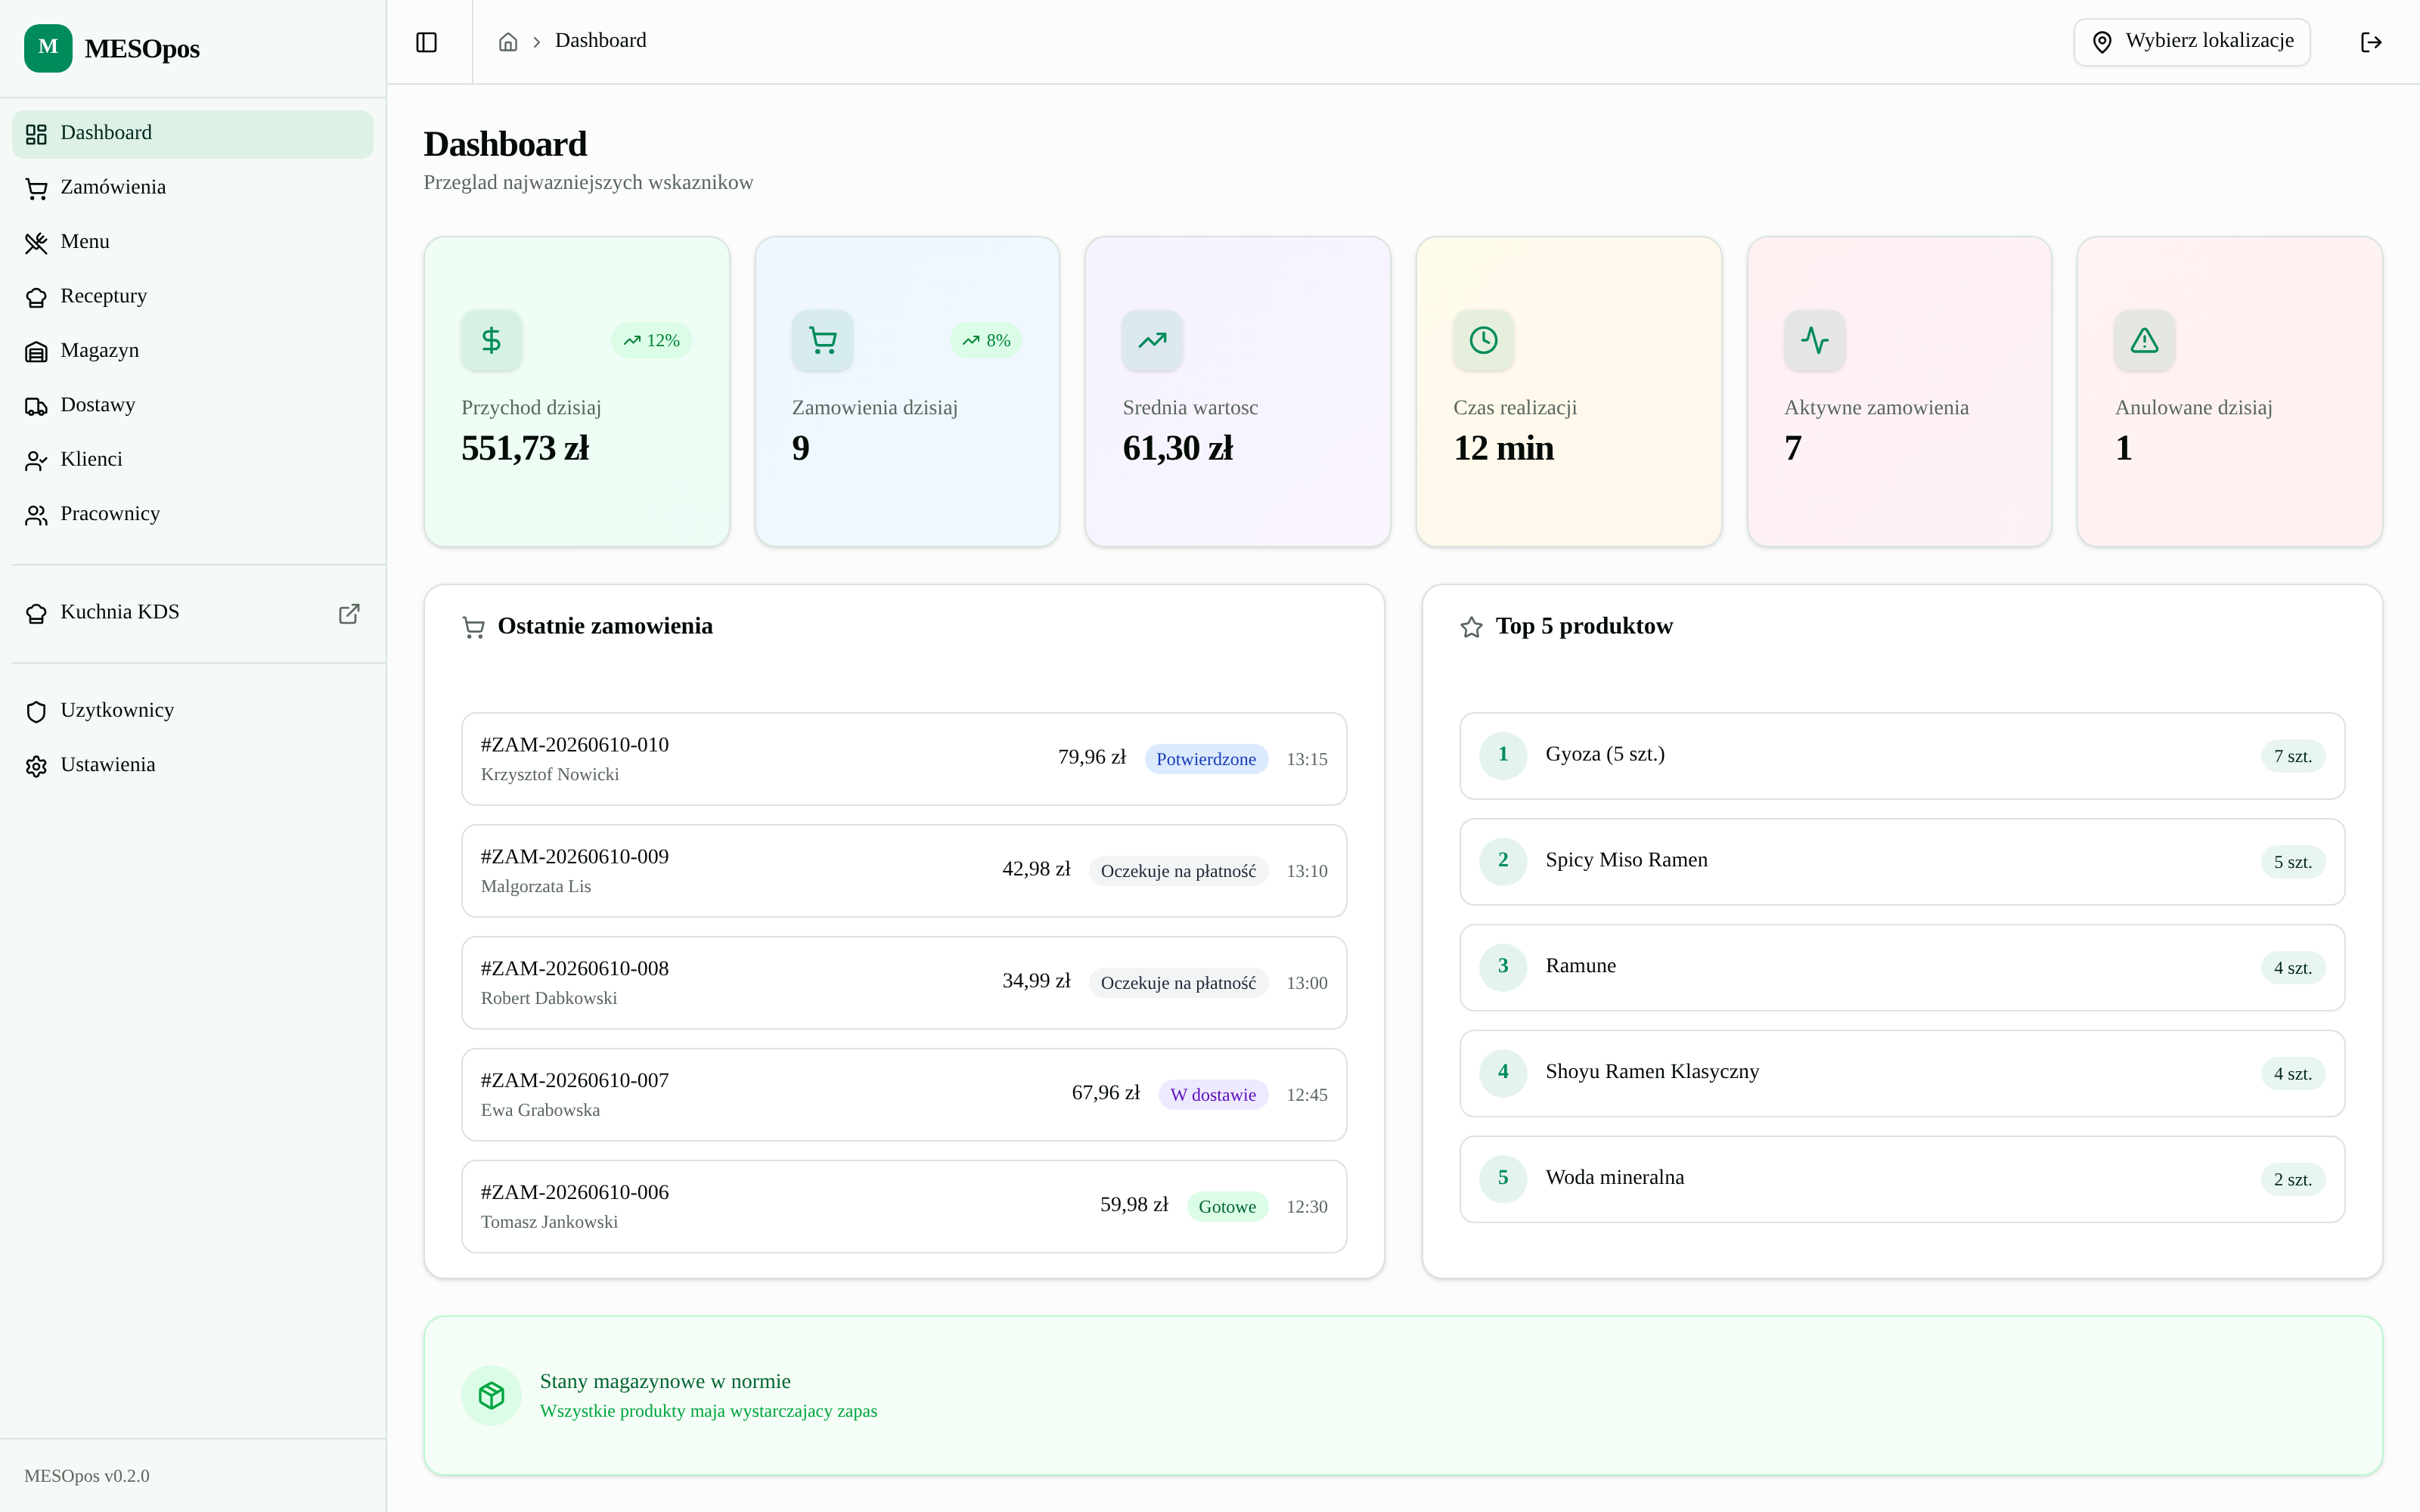Image resolution: width=2420 pixels, height=1512 pixels.
Task: Click the Magazyn warehouse icon
Action: point(36,352)
